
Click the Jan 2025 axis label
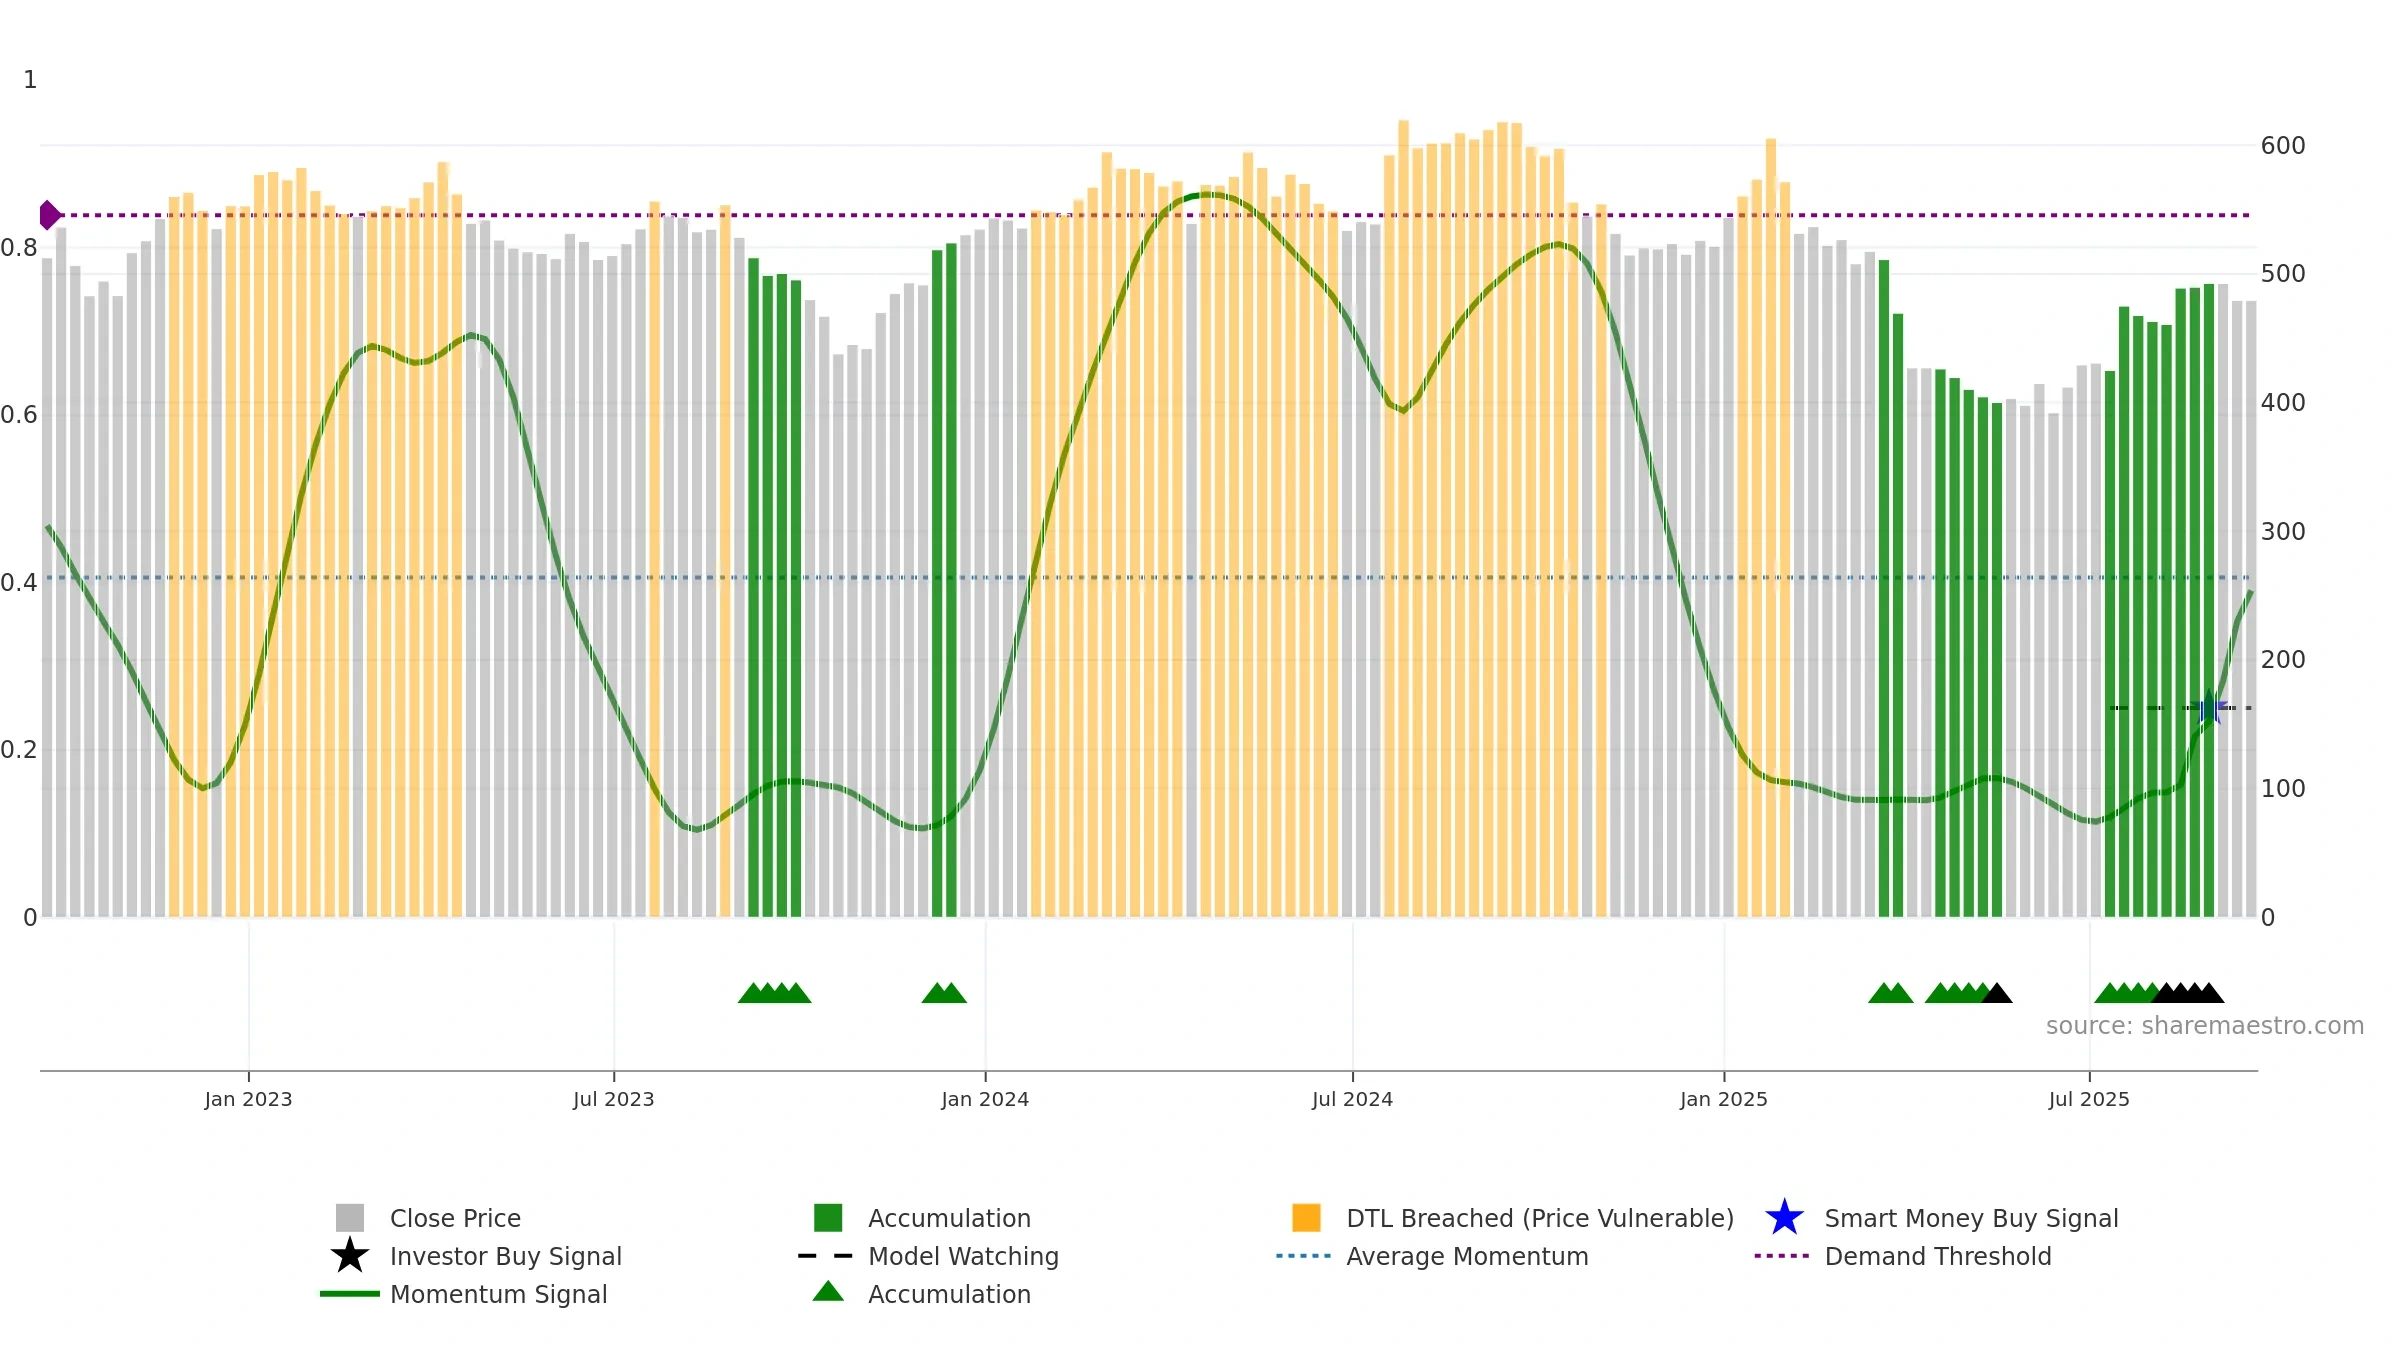pyautogui.click(x=1724, y=1099)
